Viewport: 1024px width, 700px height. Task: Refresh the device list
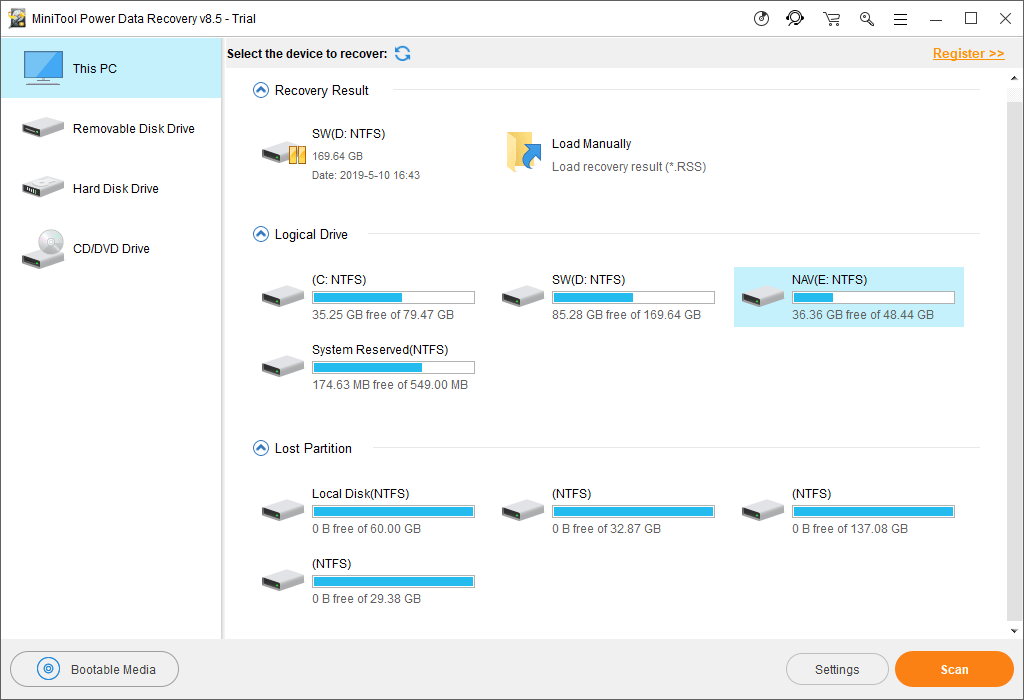point(402,53)
